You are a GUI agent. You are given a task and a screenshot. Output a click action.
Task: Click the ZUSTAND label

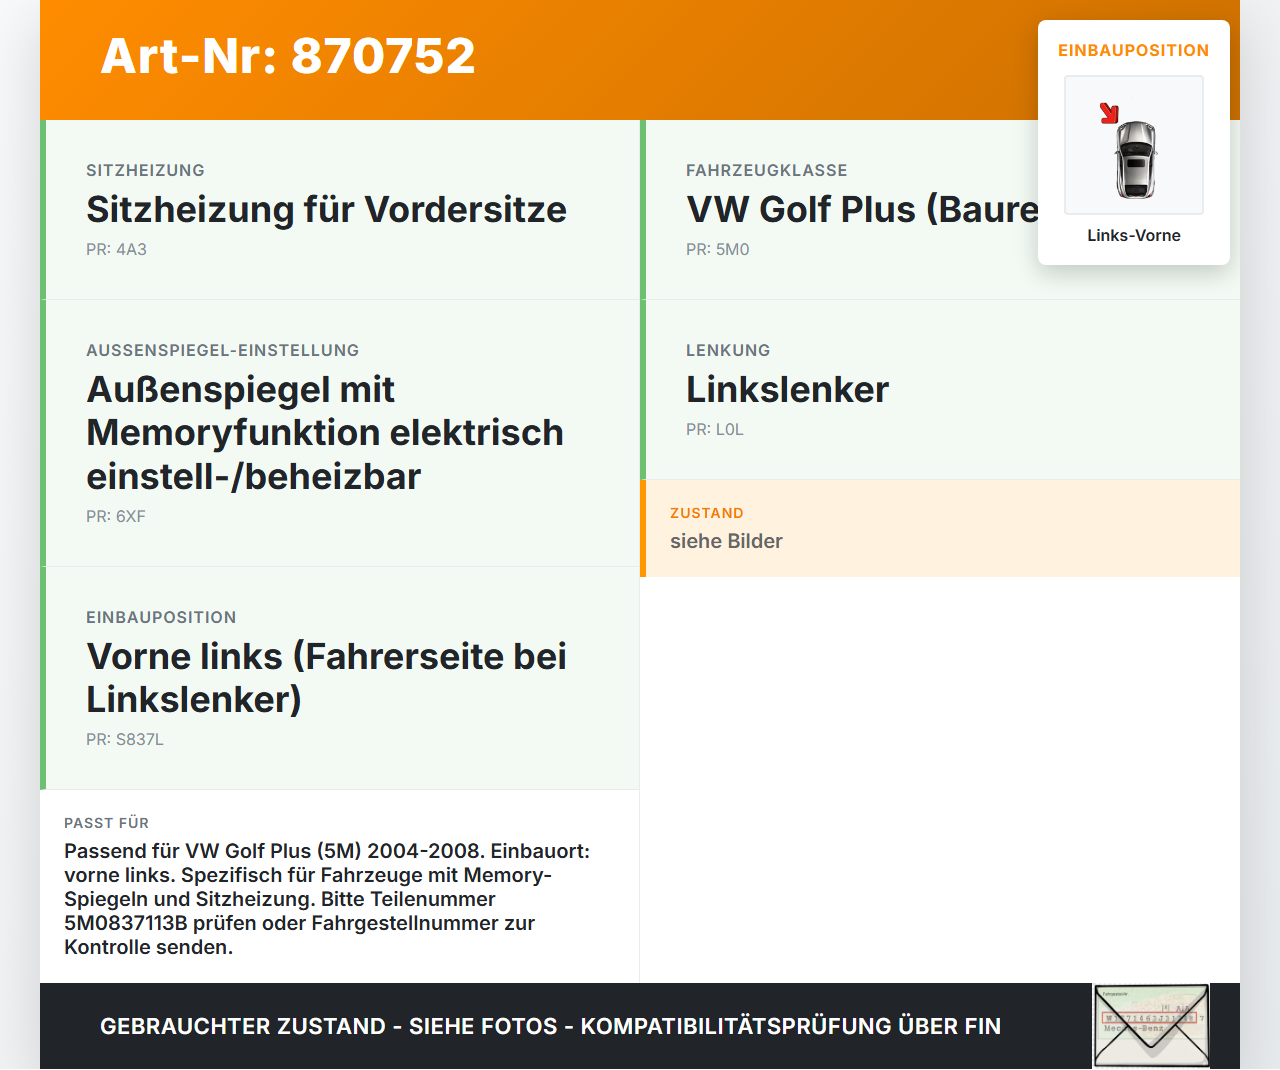point(706,513)
